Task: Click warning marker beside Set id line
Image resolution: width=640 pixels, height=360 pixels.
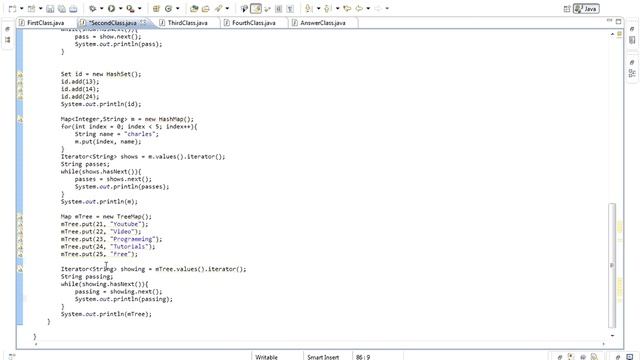Action: pos(20,74)
